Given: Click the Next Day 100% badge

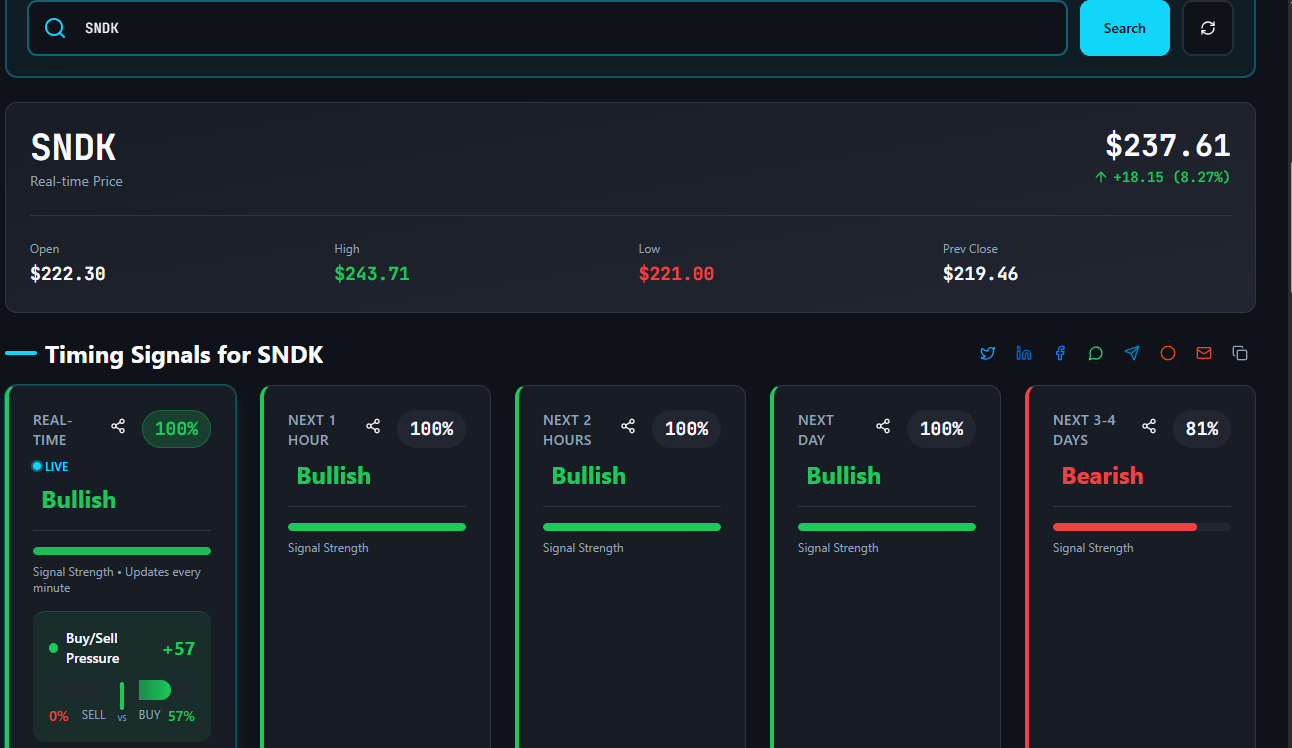Looking at the screenshot, I should (x=942, y=429).
